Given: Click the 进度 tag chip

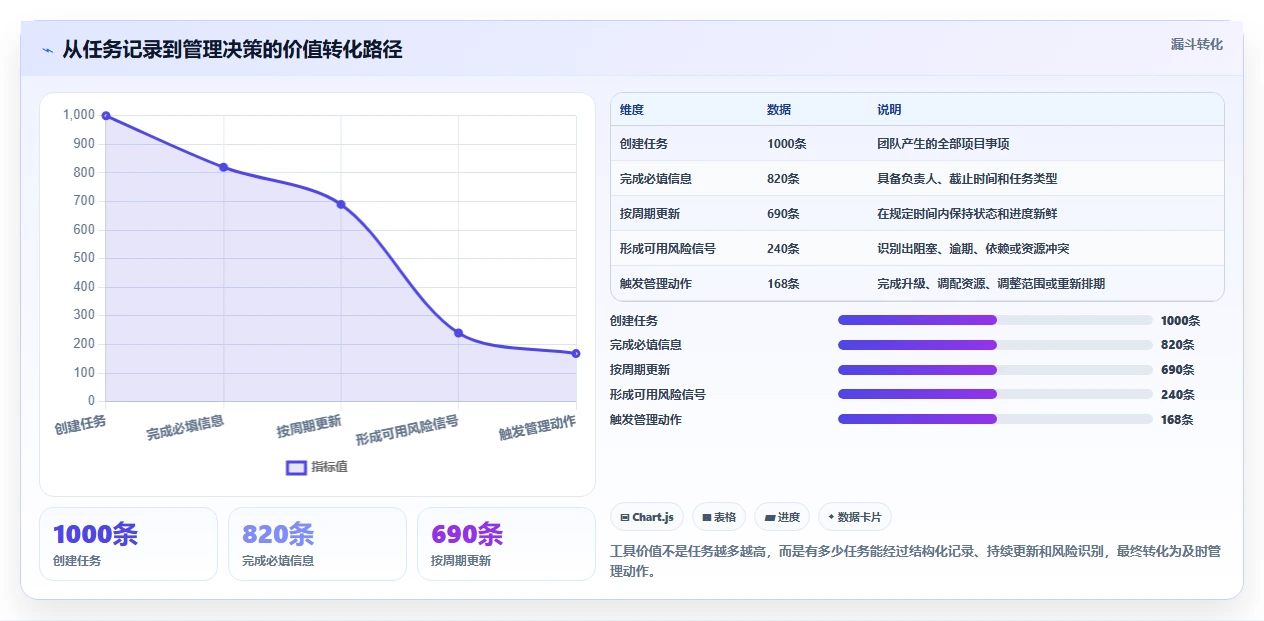Looking at the screenshot, I should [782, 517].
